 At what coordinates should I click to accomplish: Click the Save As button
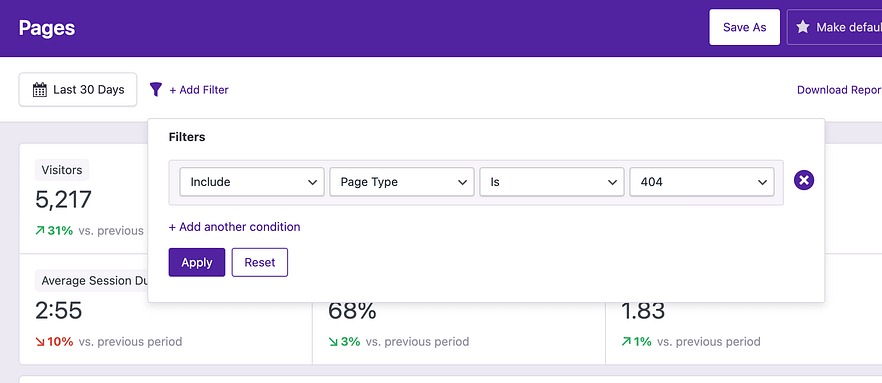744,27
